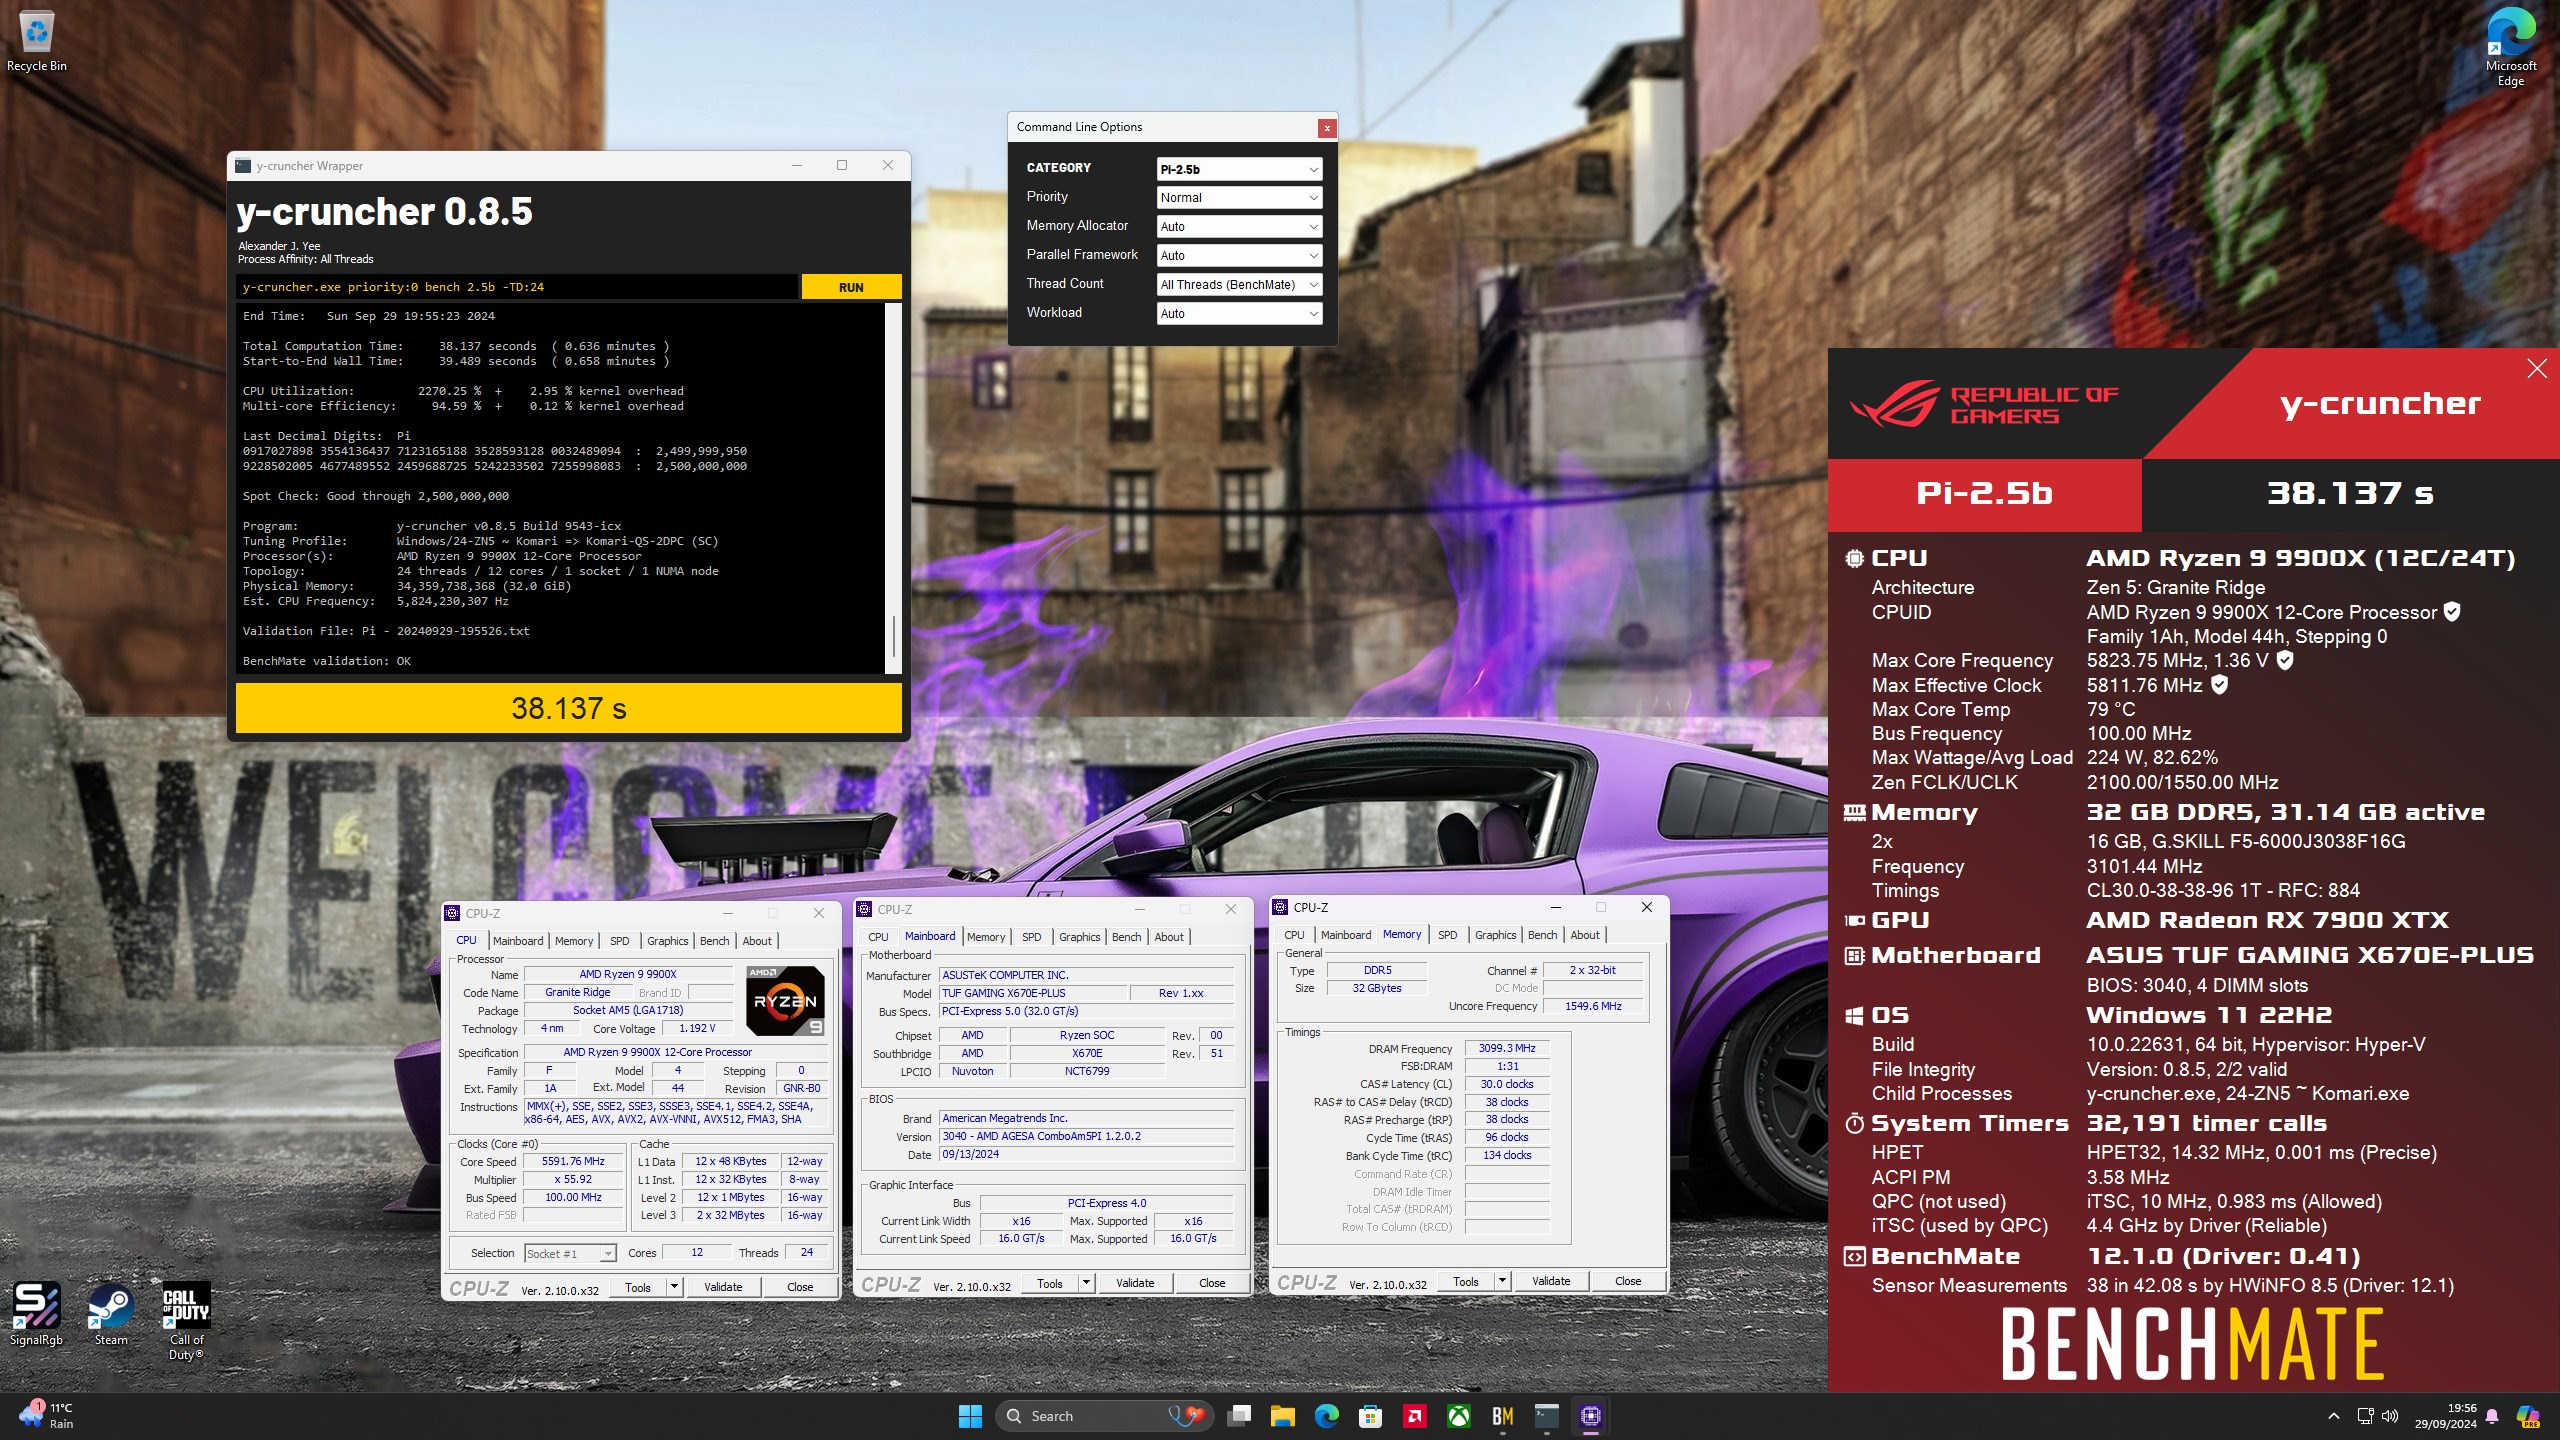Click the taskbar Search box

click(1104, 1416)
